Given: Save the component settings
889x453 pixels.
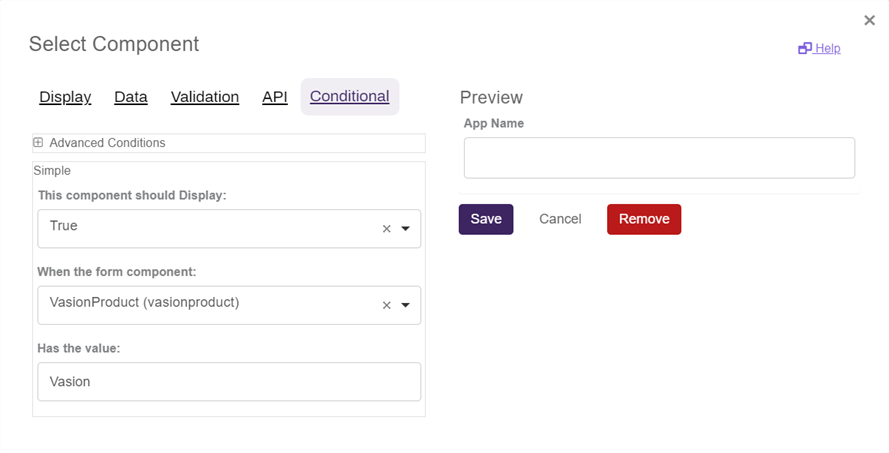Looking at the screenshot, I should [486, 219].
